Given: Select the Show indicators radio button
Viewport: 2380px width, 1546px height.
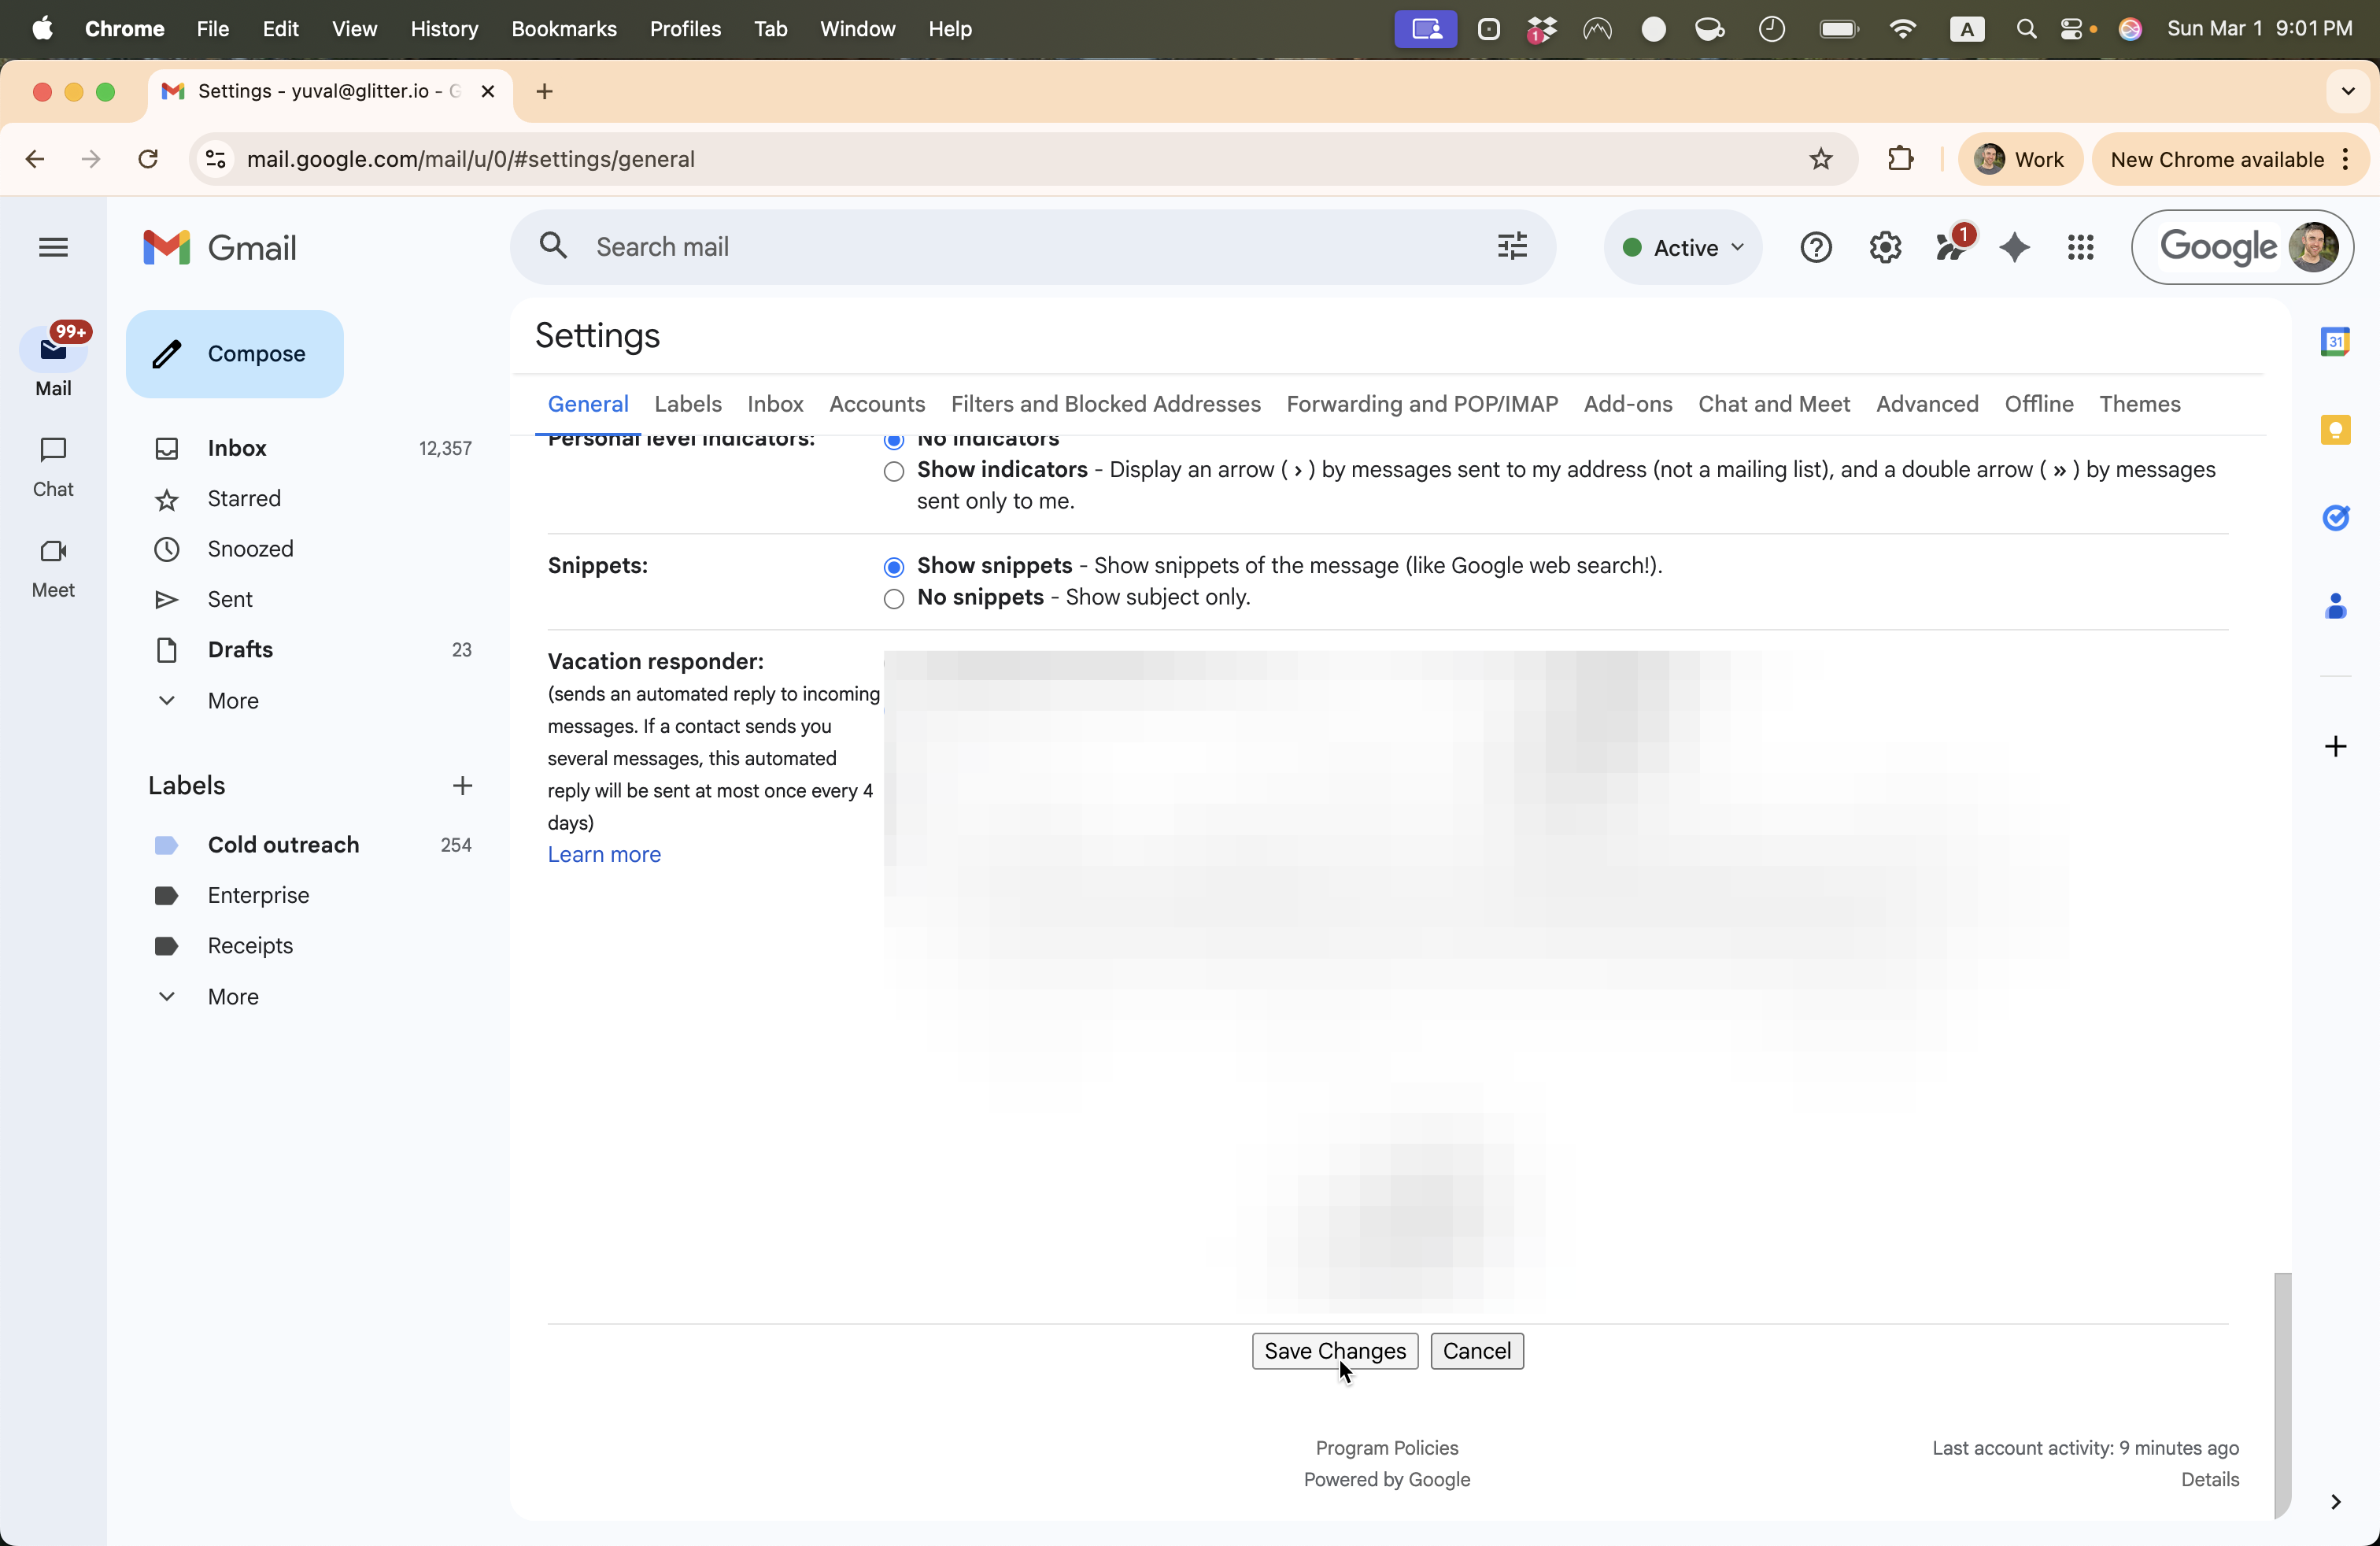Looking at the screenshot, I should coord(894,471).
